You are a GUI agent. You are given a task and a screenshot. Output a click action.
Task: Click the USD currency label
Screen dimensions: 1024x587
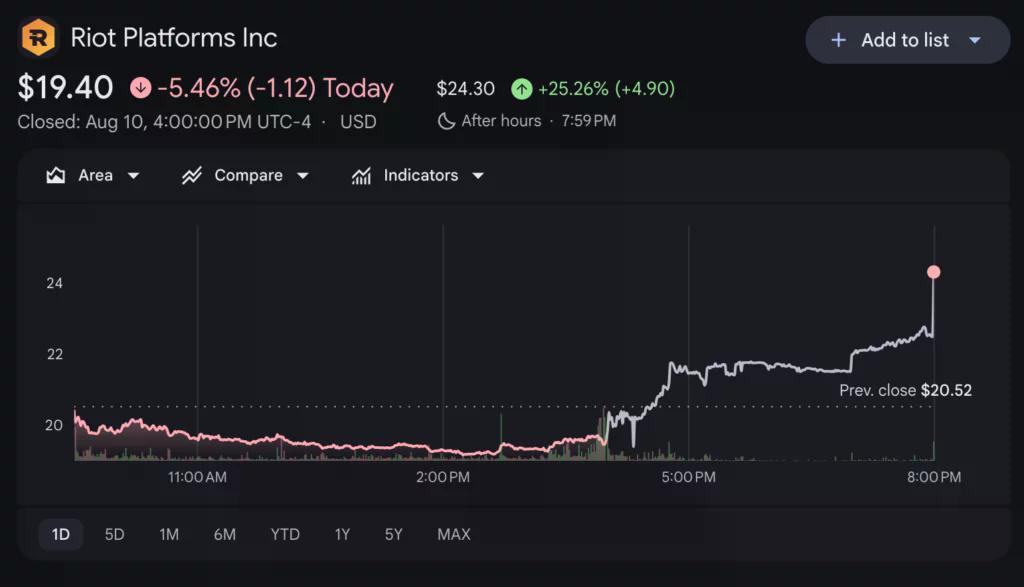pyautogui.click(x=358, y=122)
